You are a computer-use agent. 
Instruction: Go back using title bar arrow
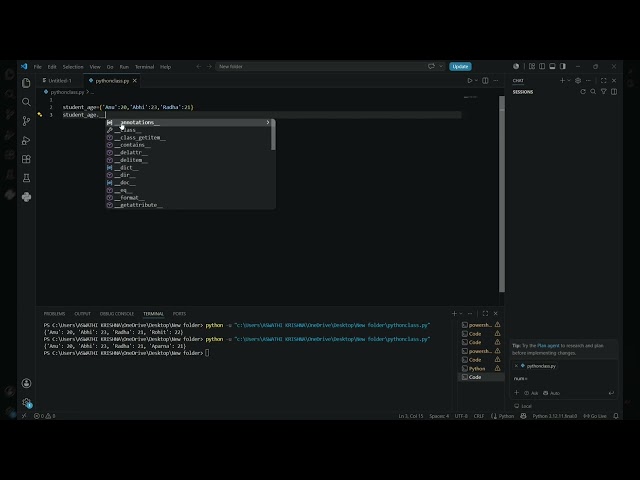(199, 67)
